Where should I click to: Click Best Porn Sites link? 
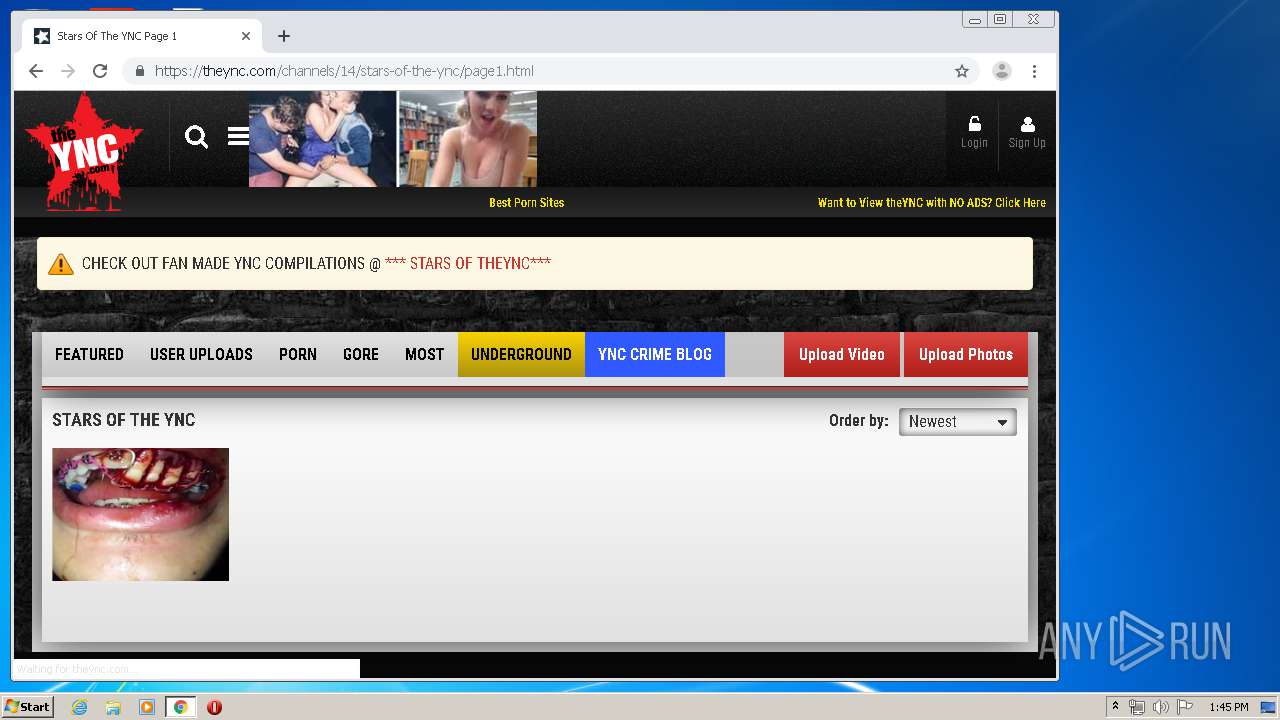coord(527,203)
